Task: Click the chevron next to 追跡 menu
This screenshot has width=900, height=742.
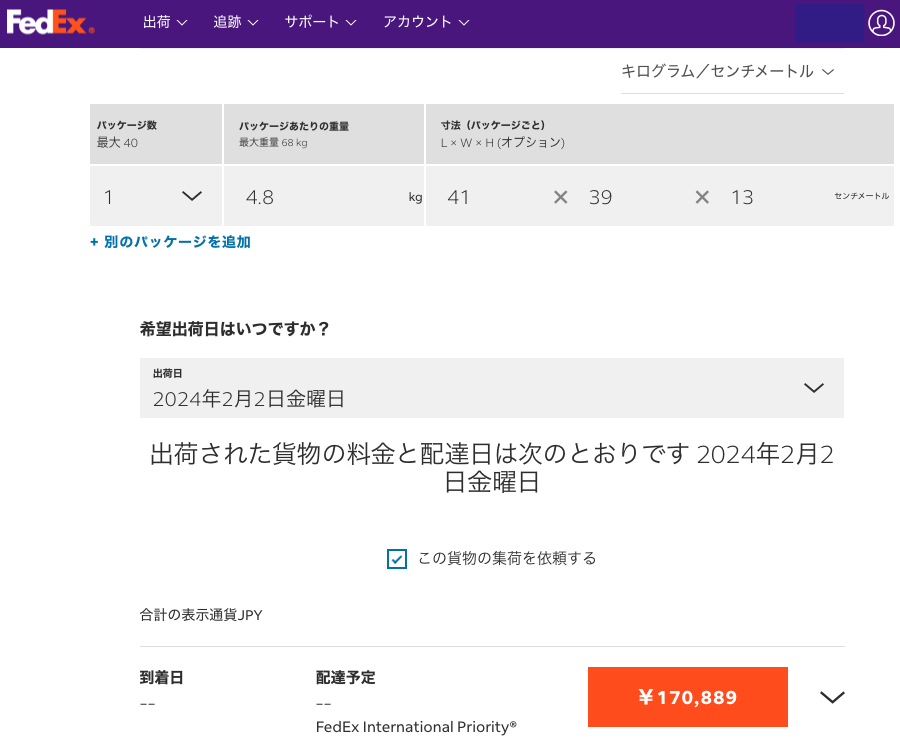Action: tap(253, 23)
